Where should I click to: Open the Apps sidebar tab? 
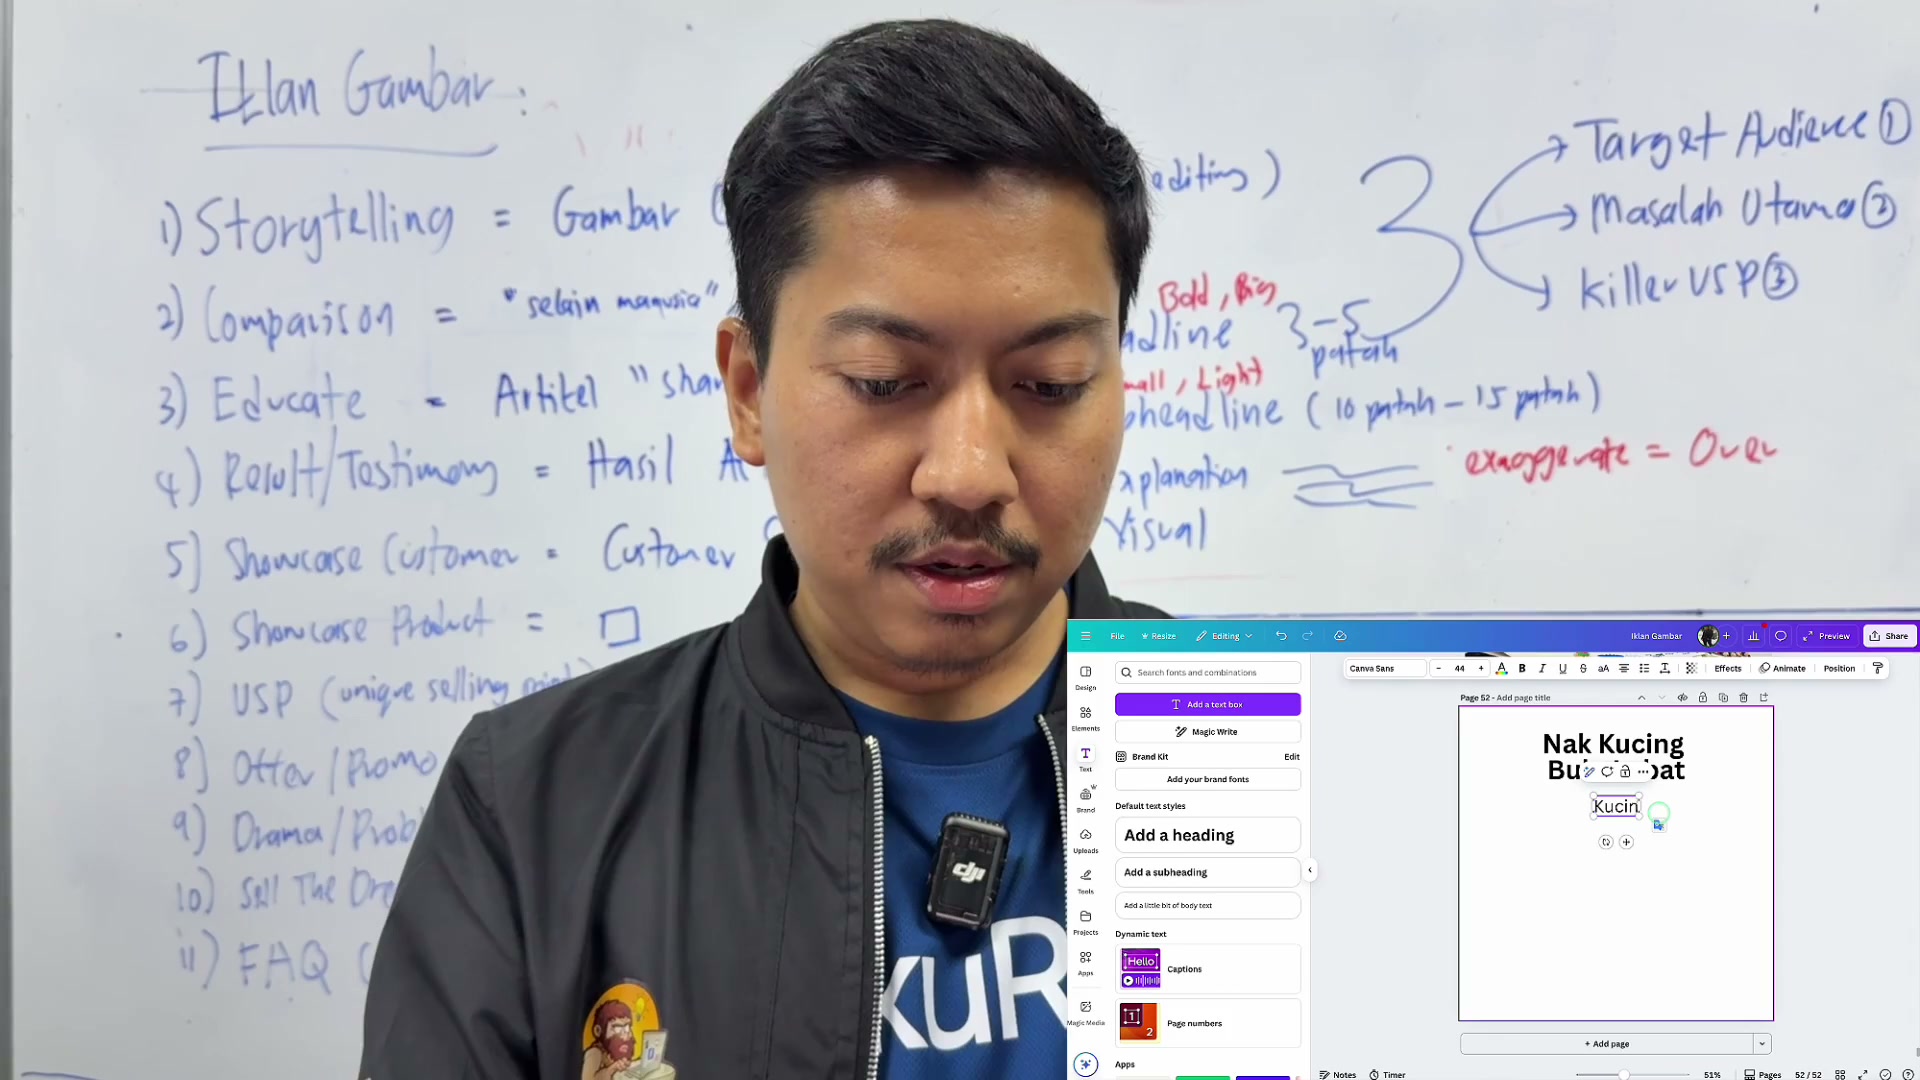1086,963
